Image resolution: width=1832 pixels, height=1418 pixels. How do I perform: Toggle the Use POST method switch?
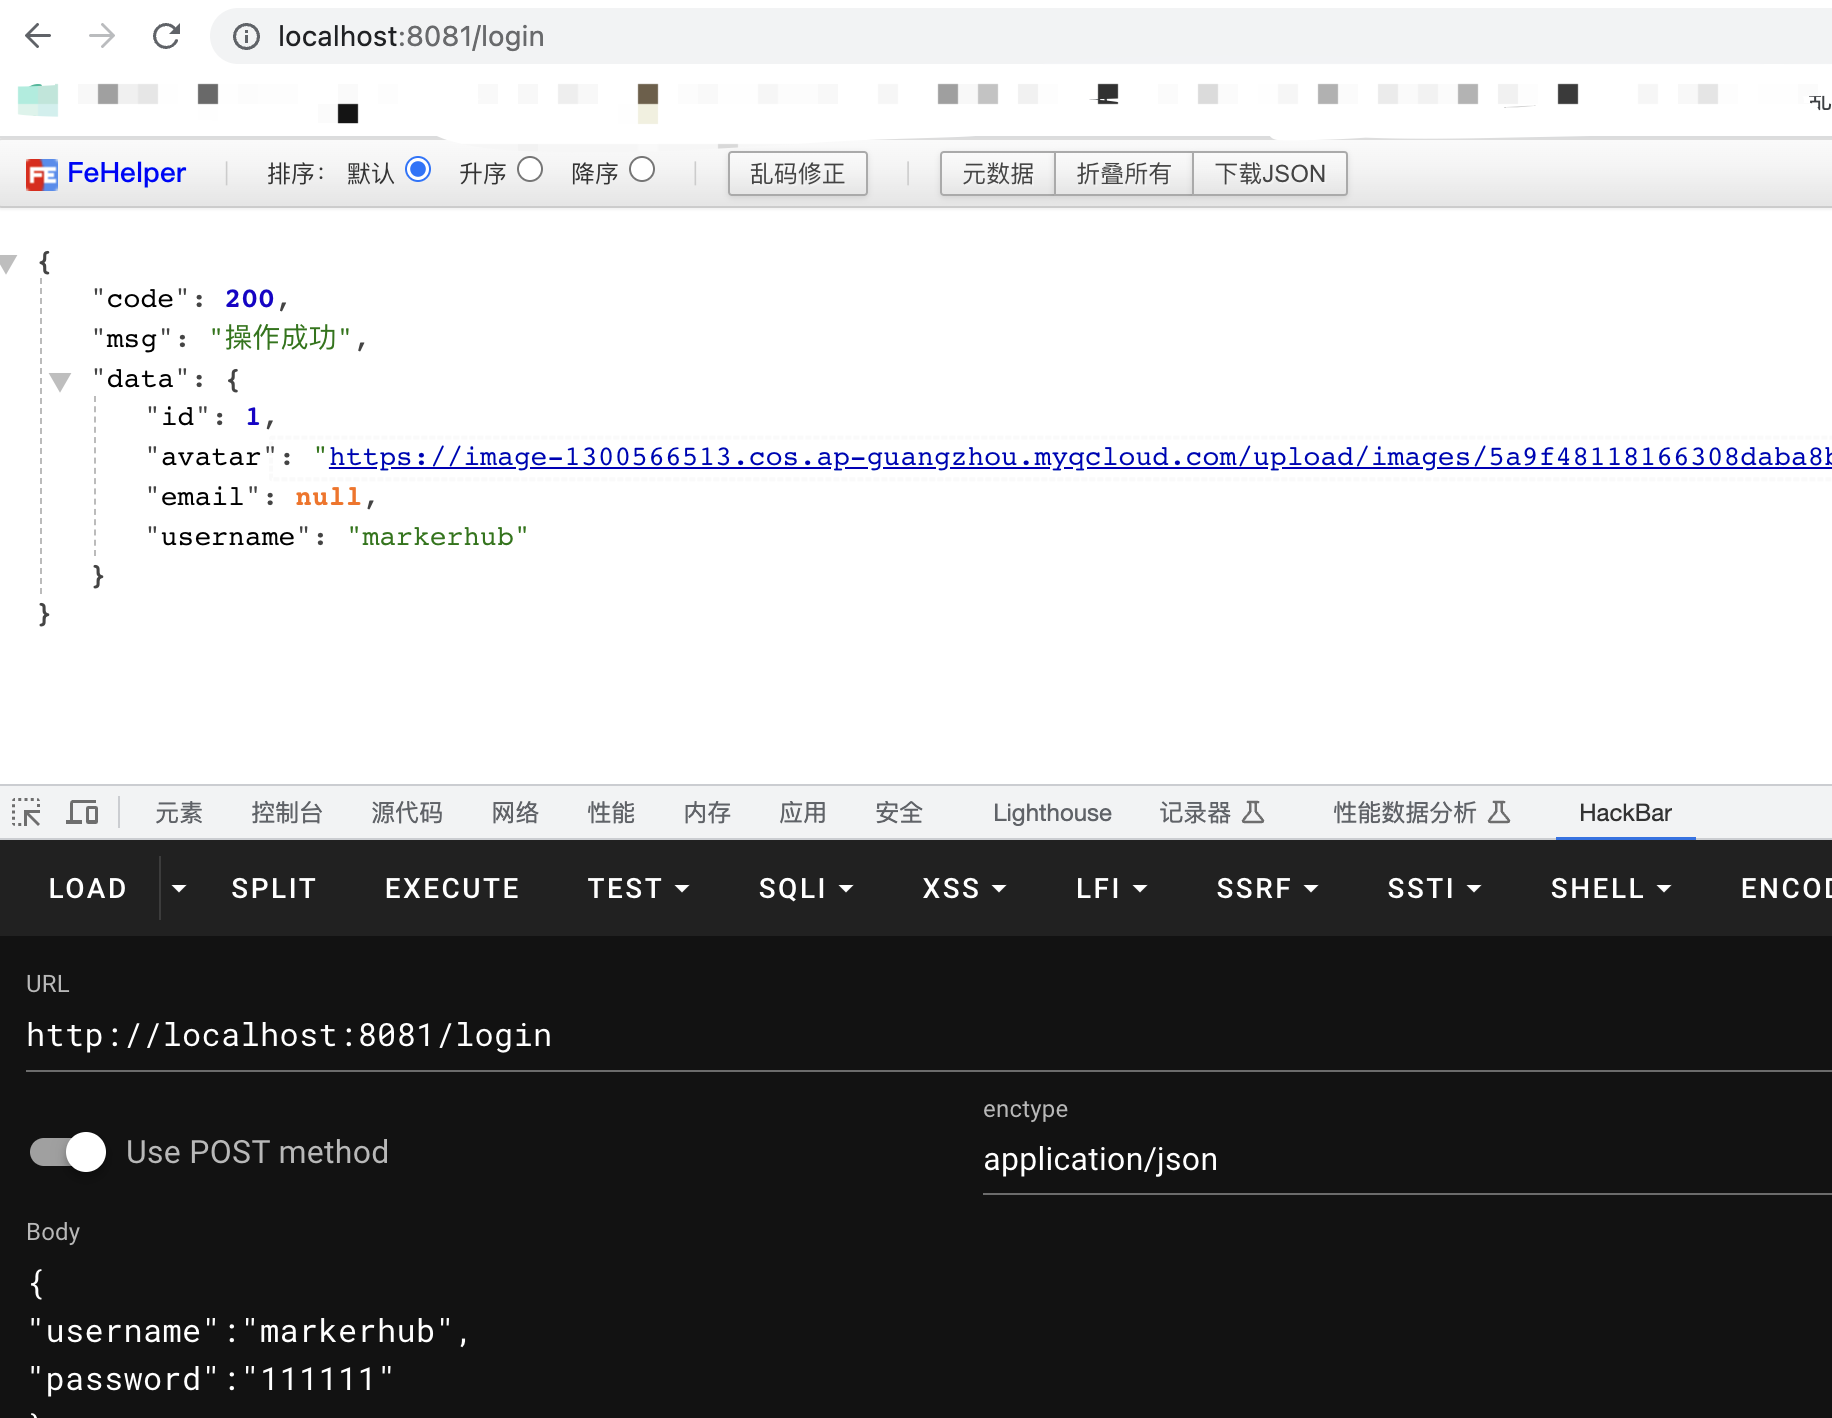tap(68, 1152)
